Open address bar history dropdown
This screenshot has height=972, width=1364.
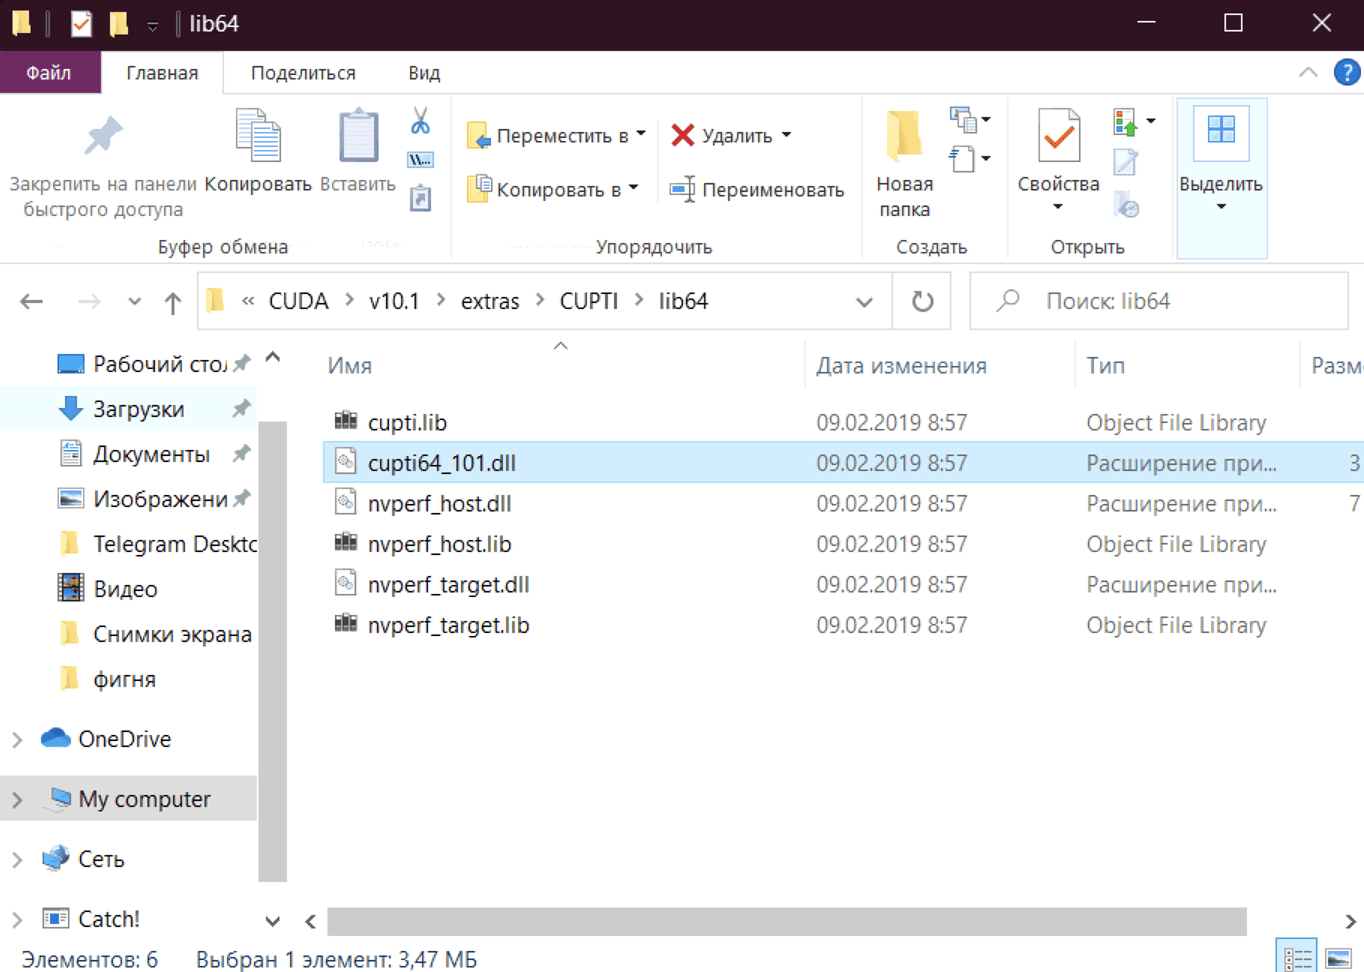(x=864, y=302)
